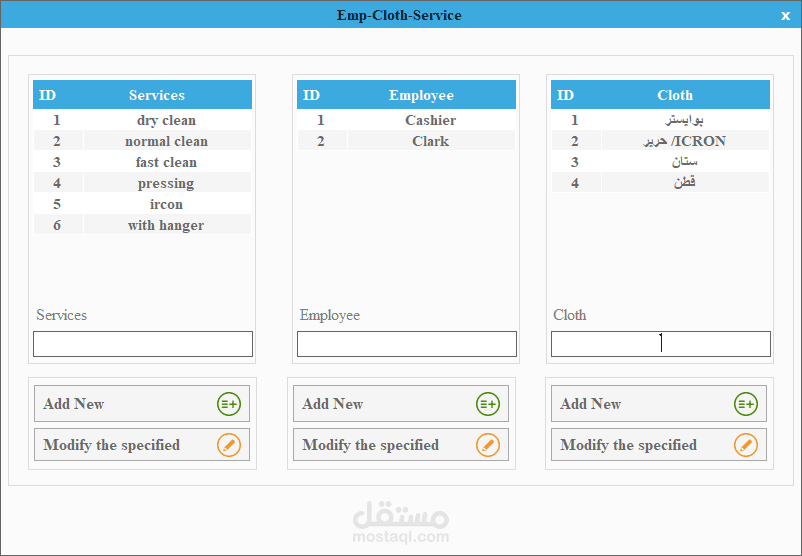Click the green add icon under Employee

pyautogui.click(x=488, y=404)
